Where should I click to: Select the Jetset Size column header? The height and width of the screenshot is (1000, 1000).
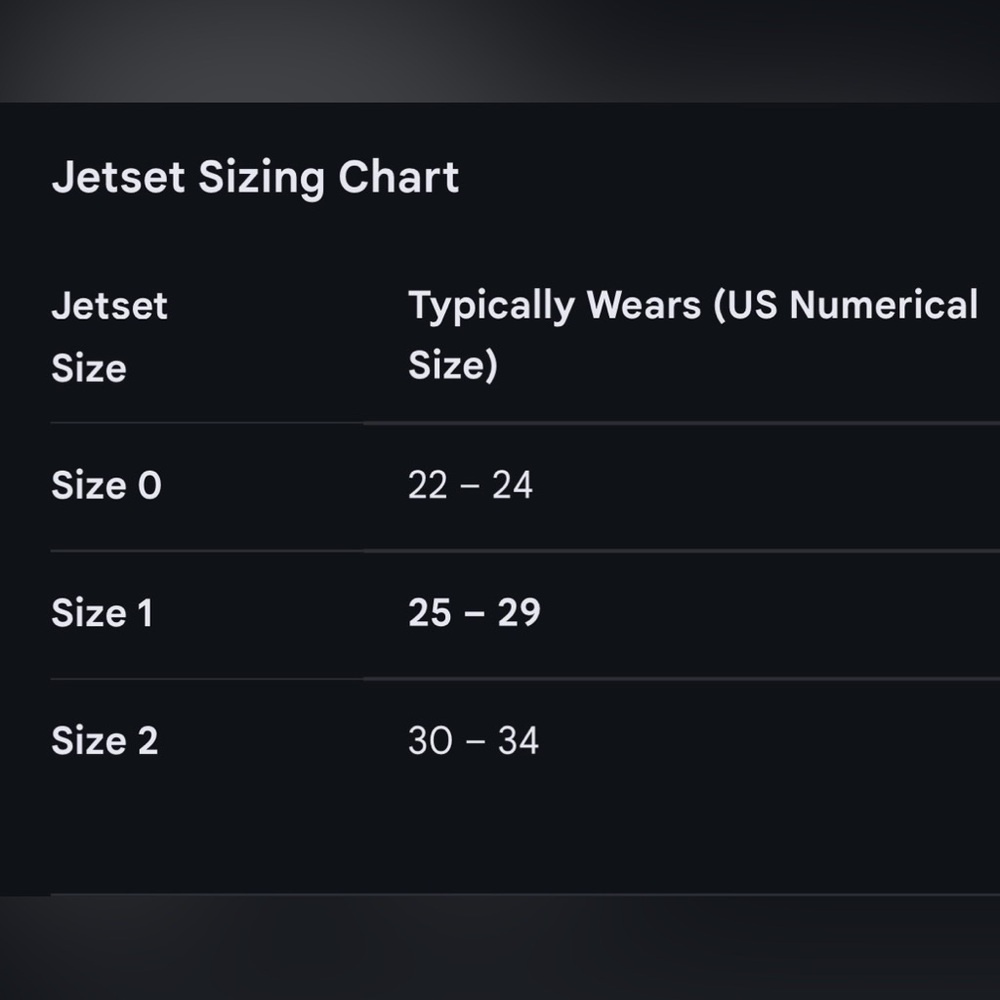(x=109, y=336)
